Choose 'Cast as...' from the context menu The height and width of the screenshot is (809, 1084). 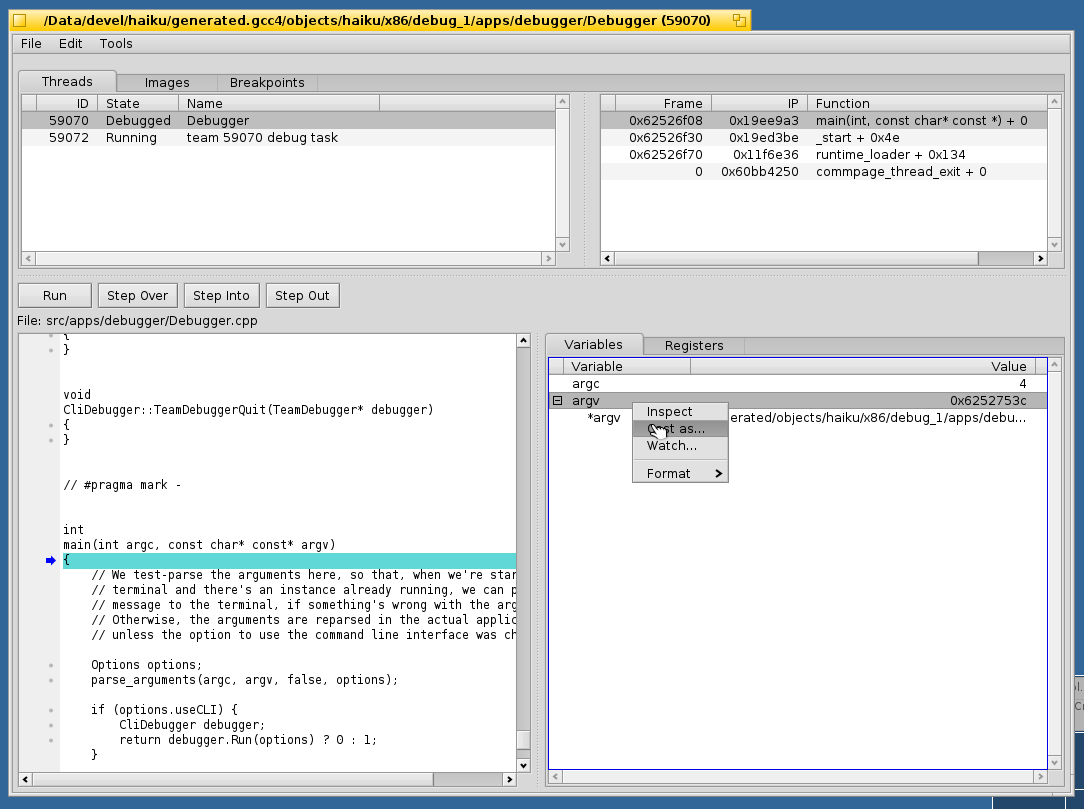pos(680,429)
